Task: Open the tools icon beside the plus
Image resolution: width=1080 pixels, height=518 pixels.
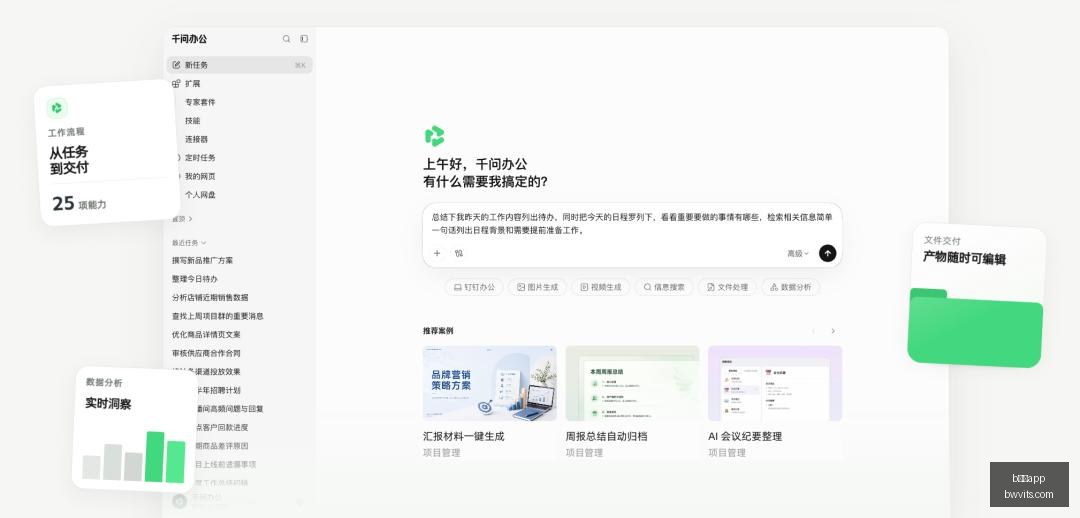Action: (459, 253)
